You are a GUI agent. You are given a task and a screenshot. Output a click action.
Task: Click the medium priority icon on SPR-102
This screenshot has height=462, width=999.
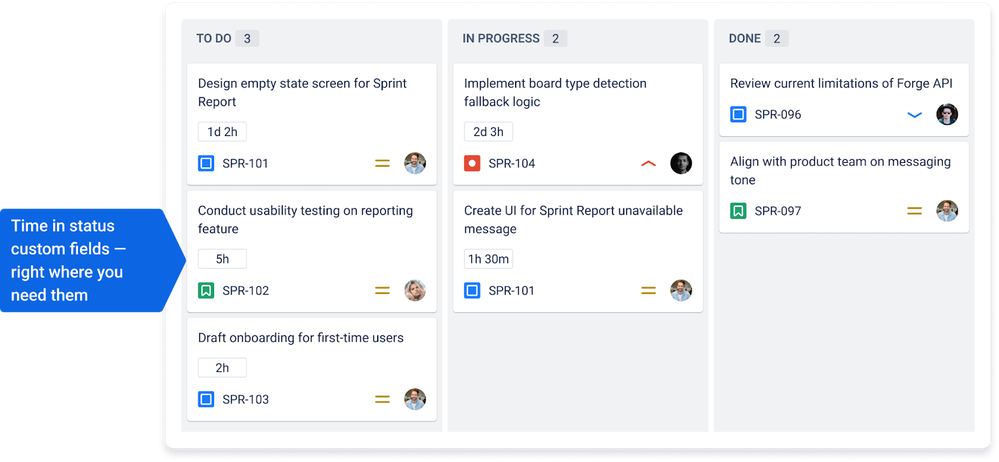click(382, 291)
